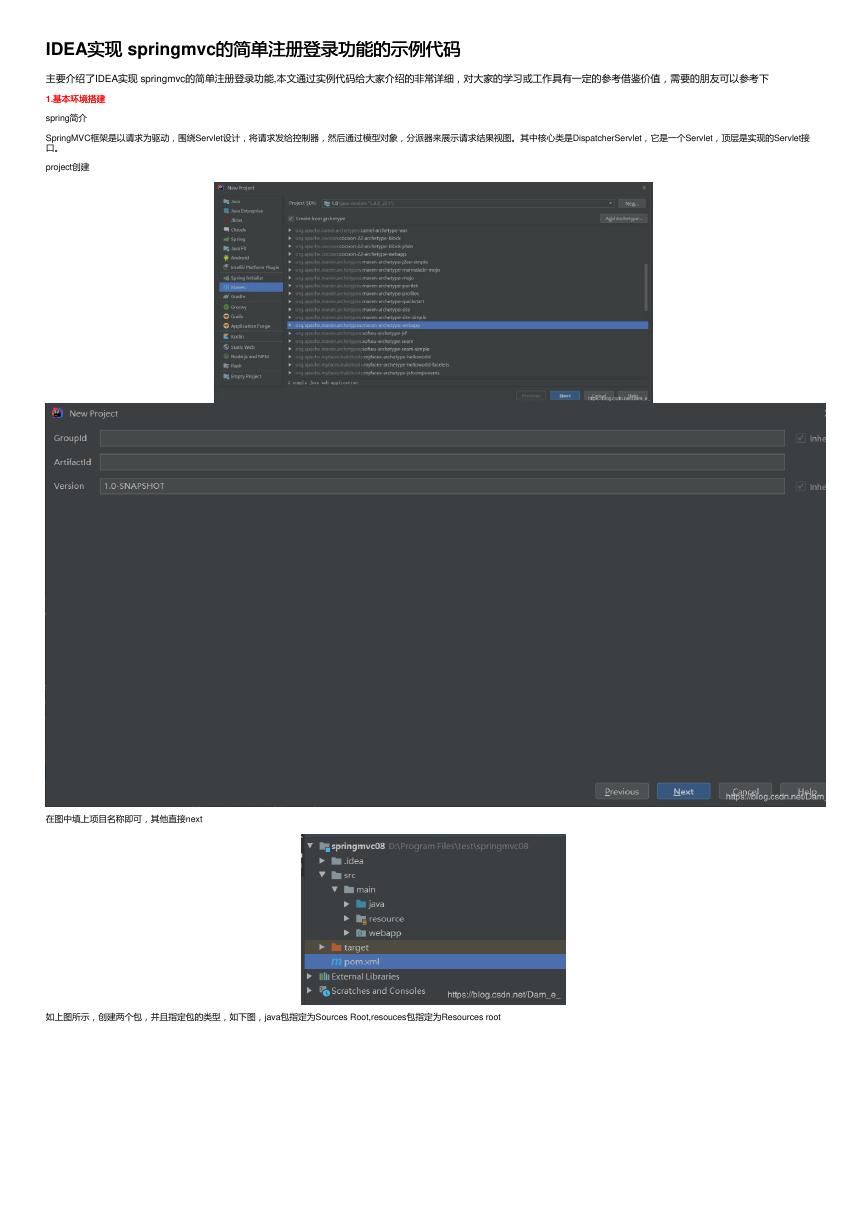The width and height of the screenshot is (868, 1228).
Task: Click the Version field showing 1.0-SNAPSHOT
Action: 442,486
